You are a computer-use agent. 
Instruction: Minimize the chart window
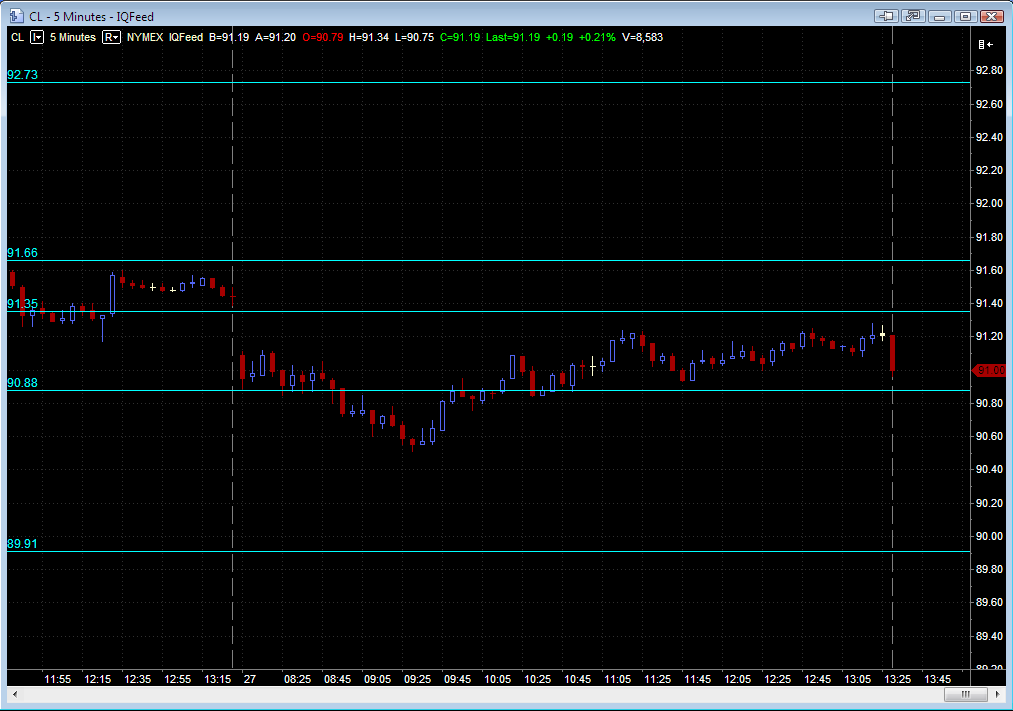[x=939, y=16]
